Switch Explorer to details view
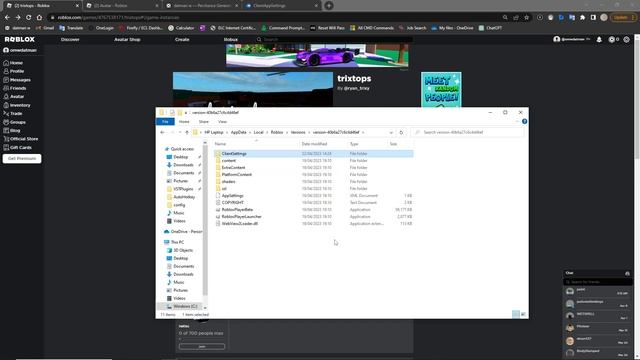The width and height of the screenshot is (640, 360). (516, 314)
